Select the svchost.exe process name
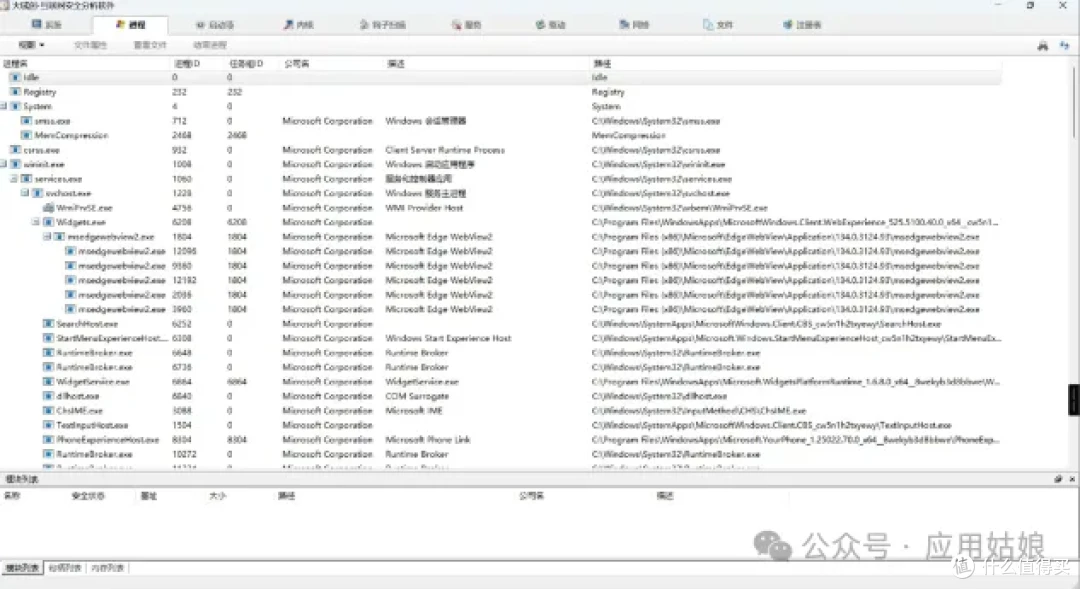This screenshot has height=589, width=1080. (68, 193)
